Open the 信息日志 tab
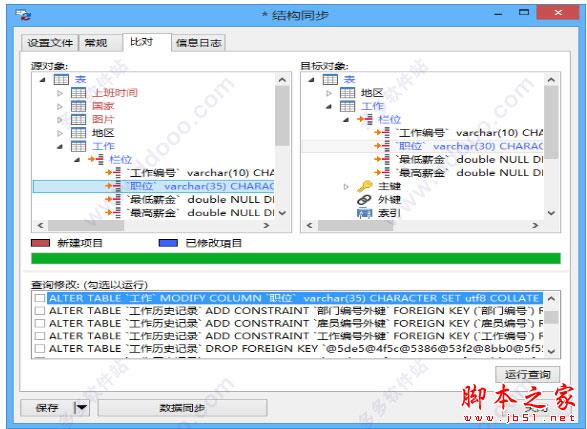The image size is (587, 429). [198, 43]
